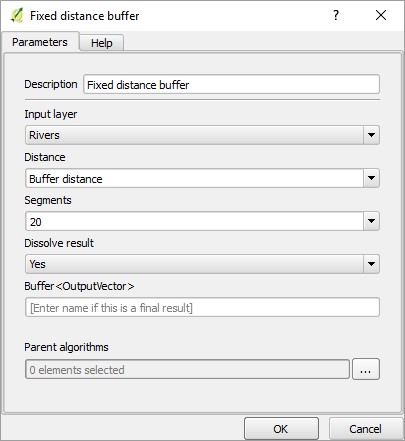Click the Buffer OutputVector name field
Image resolution: width=405 pixels, height=441 pixels.
pos(202,307)
